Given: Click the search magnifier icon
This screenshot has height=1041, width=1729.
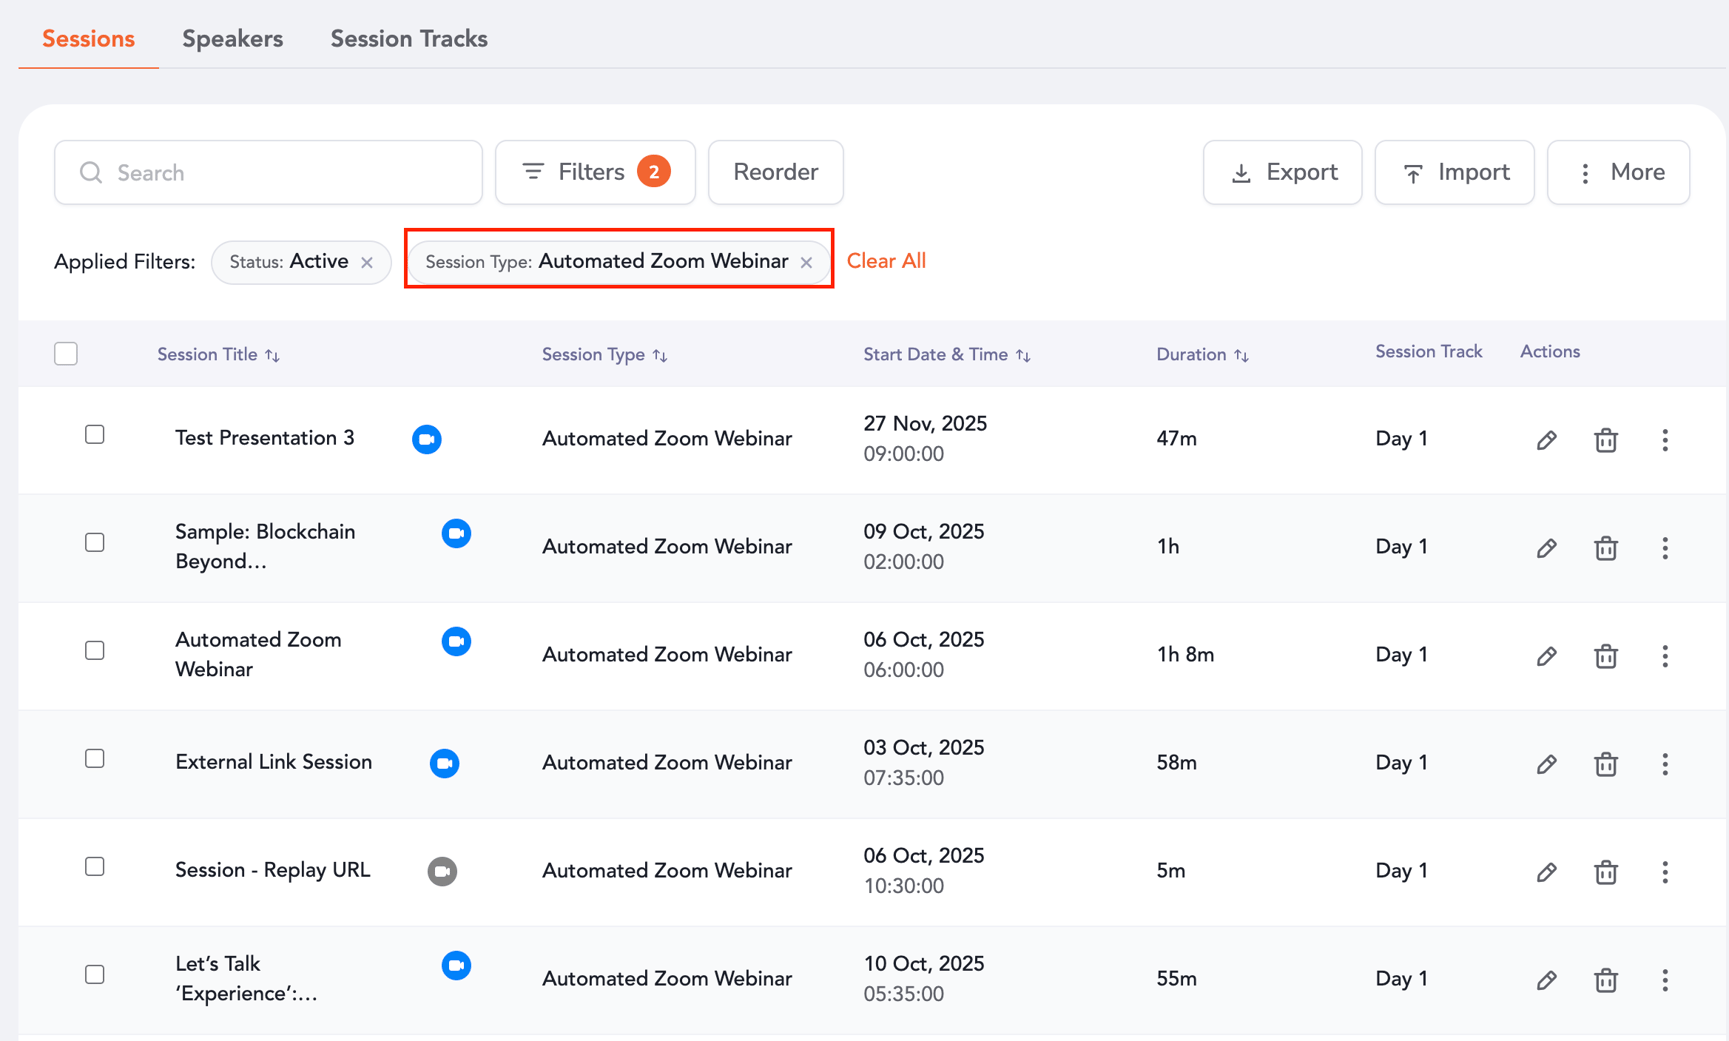Looking at the screenshot, I should click(x=91, y=172).
